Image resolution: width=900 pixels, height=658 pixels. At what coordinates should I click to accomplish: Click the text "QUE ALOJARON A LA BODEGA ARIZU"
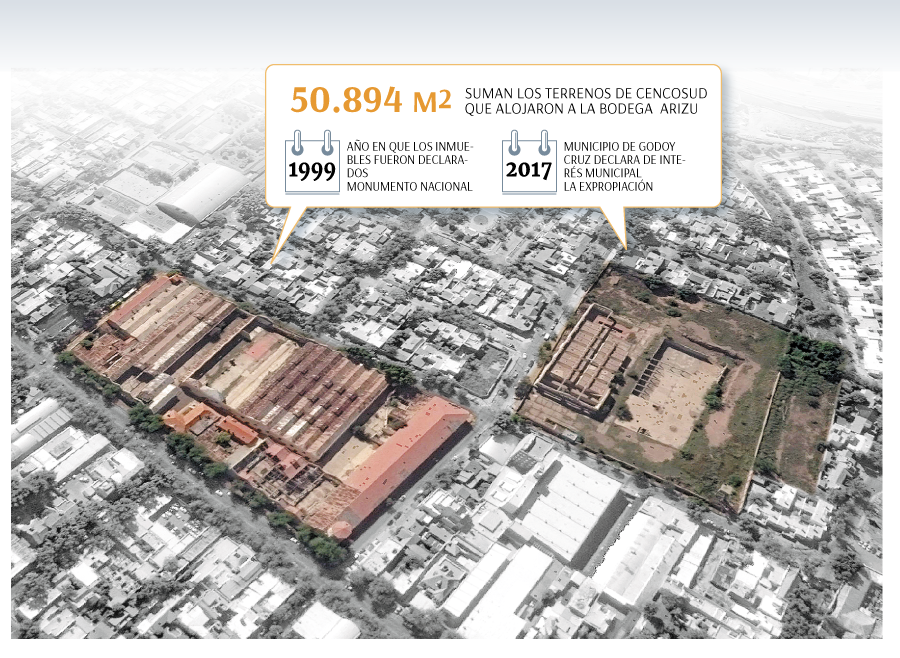pyautogui.click(x=581, y=109)
